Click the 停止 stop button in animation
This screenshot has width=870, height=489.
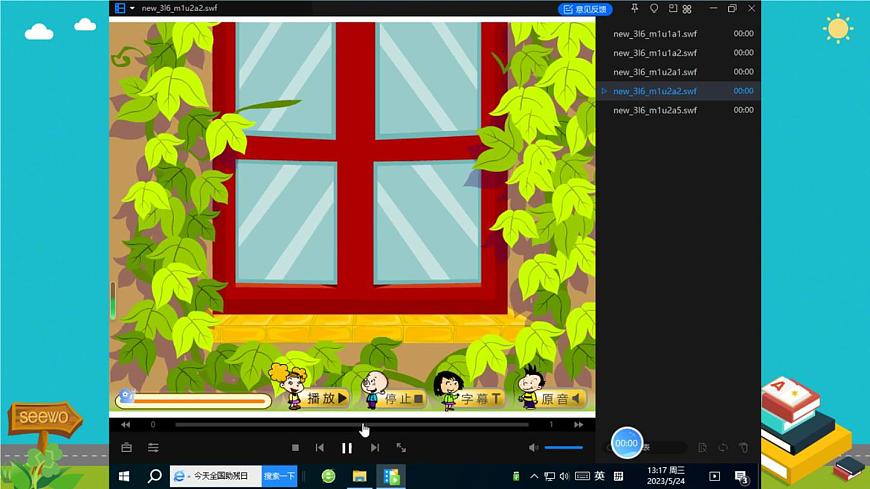pos(403,399)
